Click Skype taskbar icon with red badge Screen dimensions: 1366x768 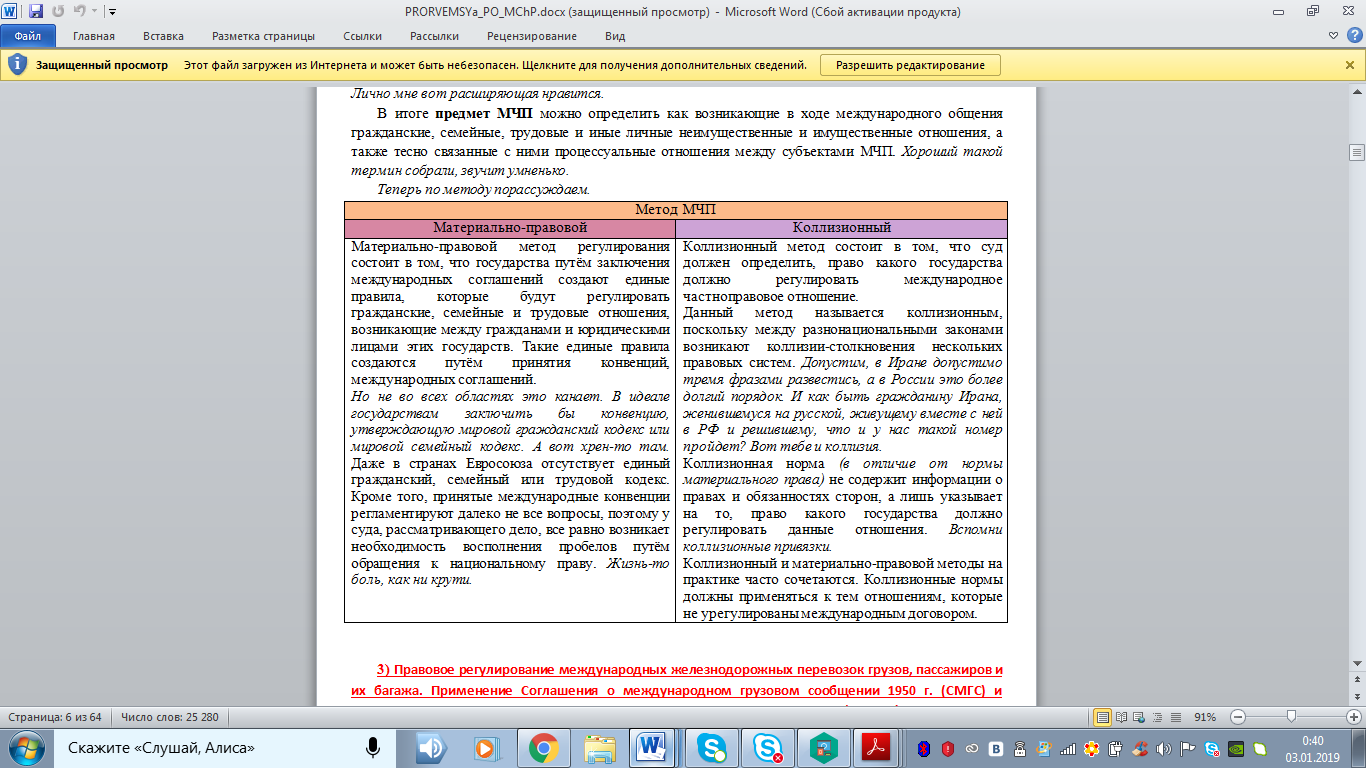coord(768,748)
